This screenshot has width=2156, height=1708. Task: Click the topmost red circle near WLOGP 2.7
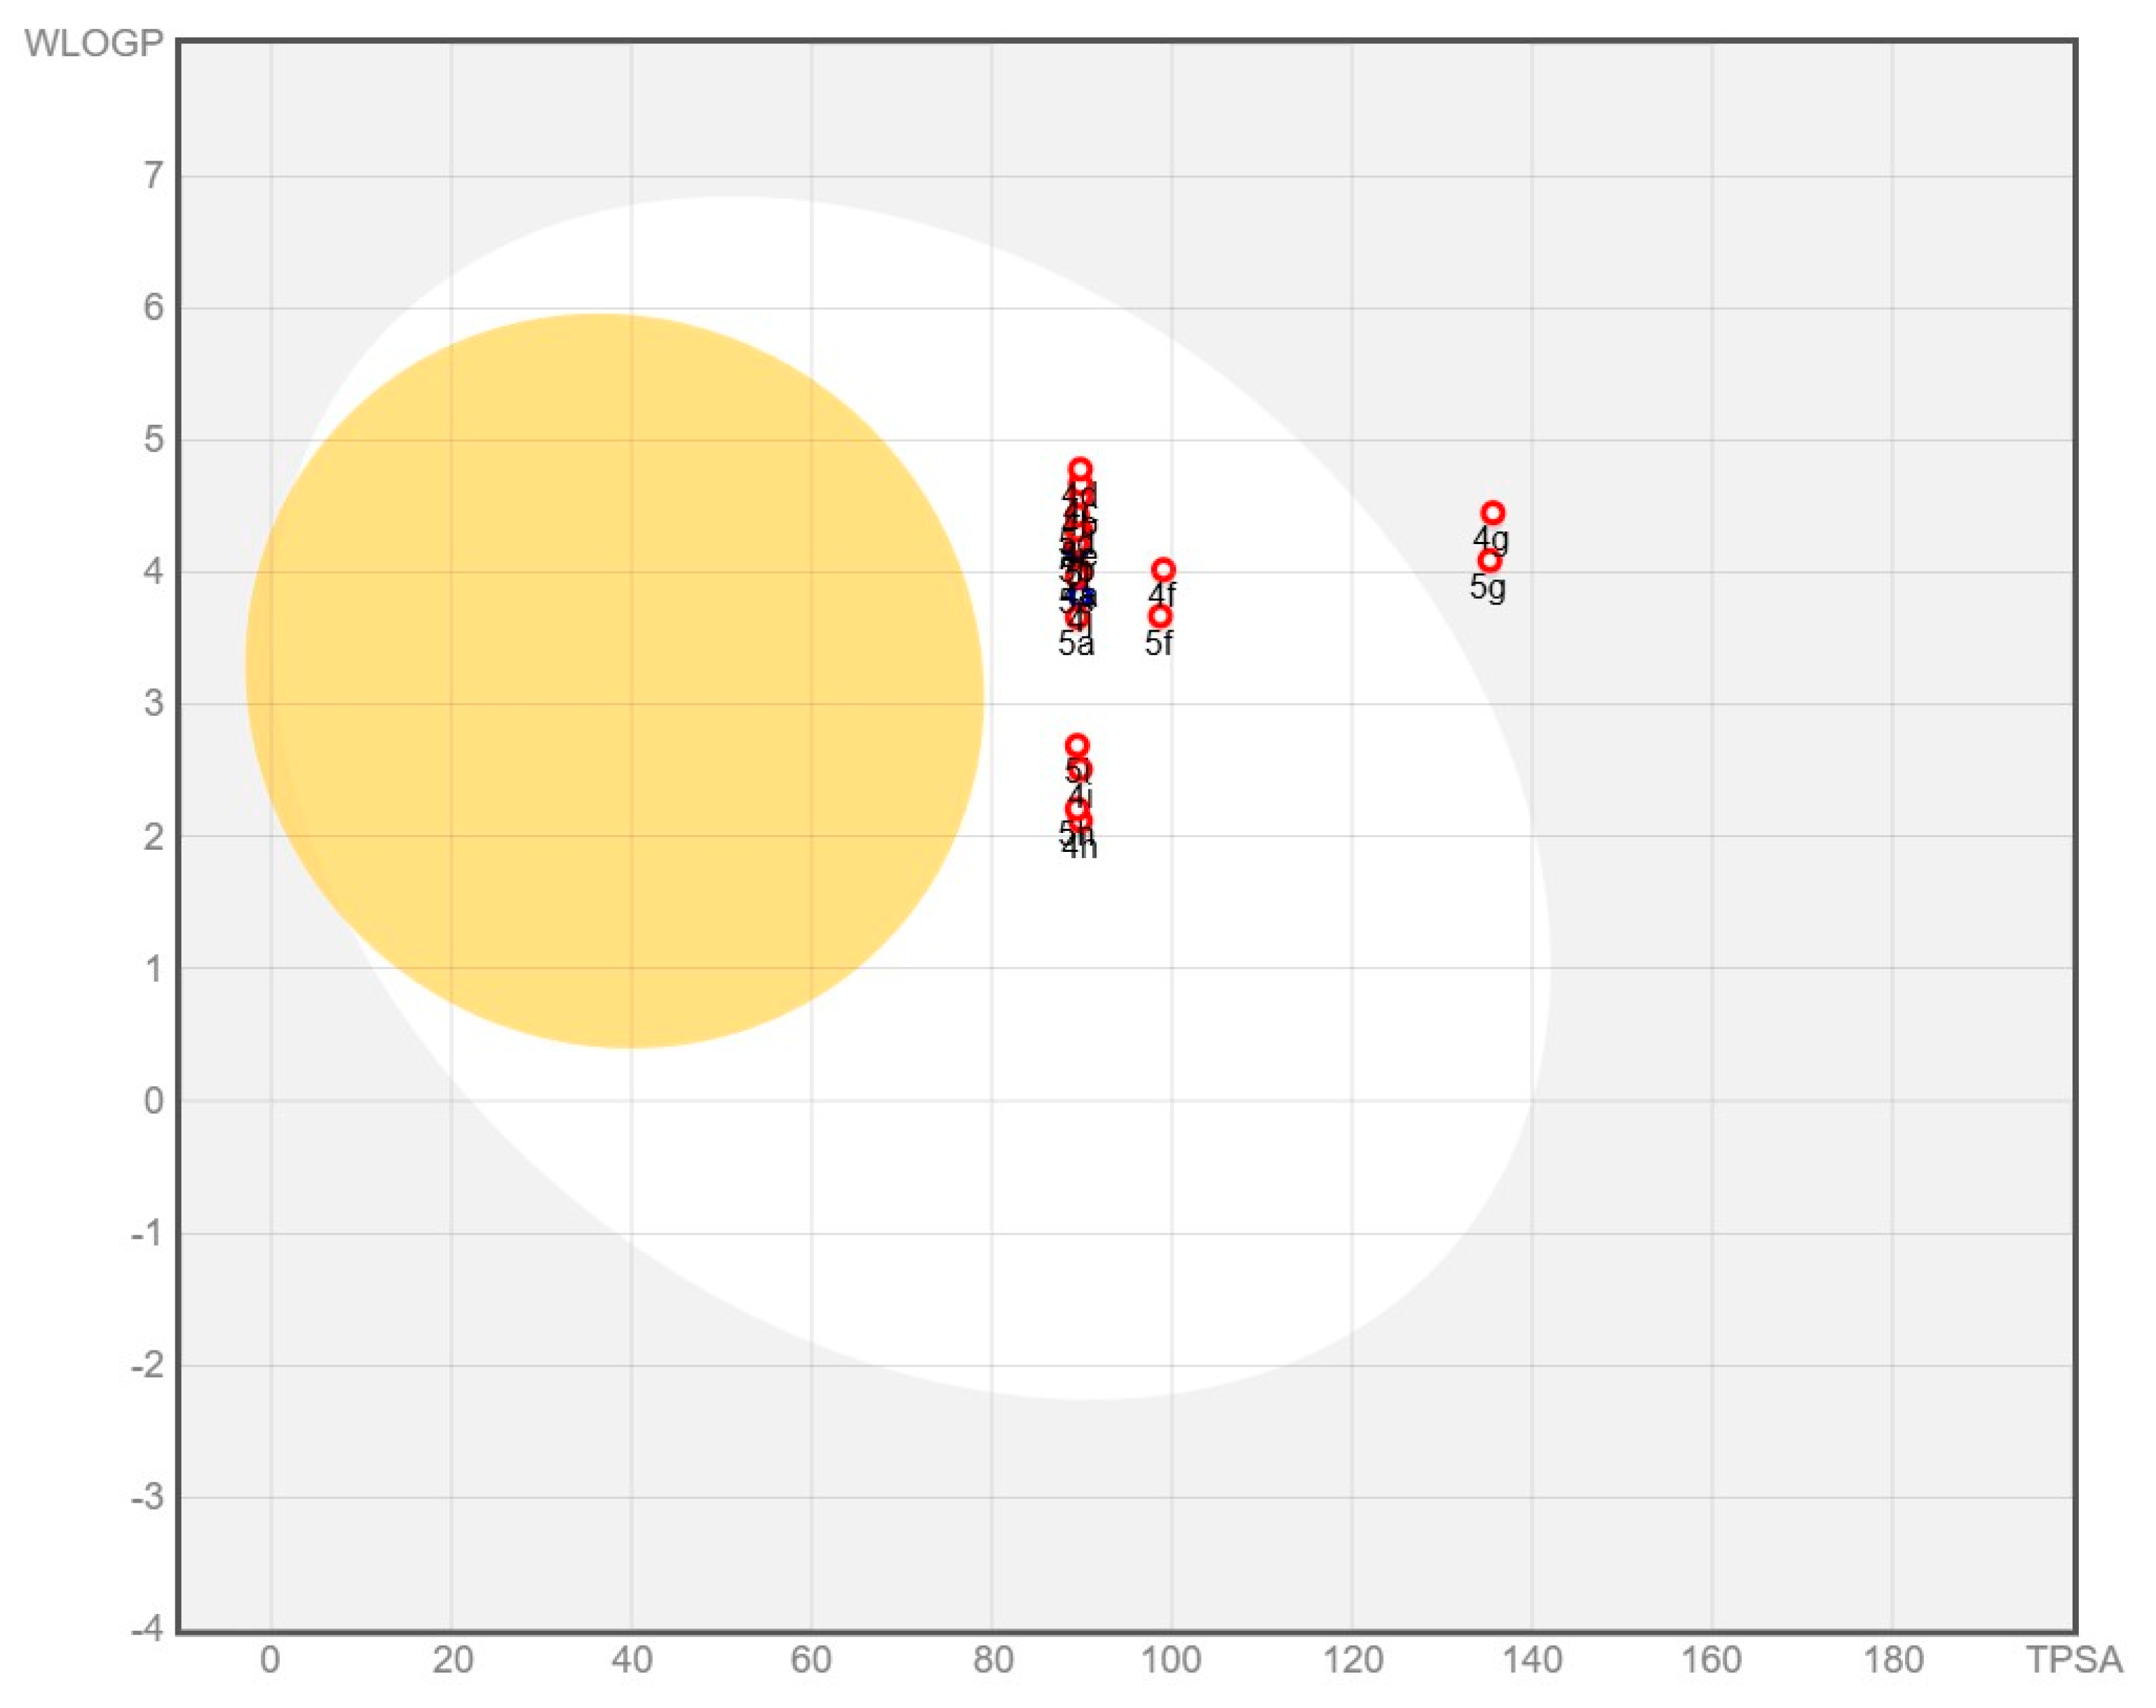[1077, 745]
